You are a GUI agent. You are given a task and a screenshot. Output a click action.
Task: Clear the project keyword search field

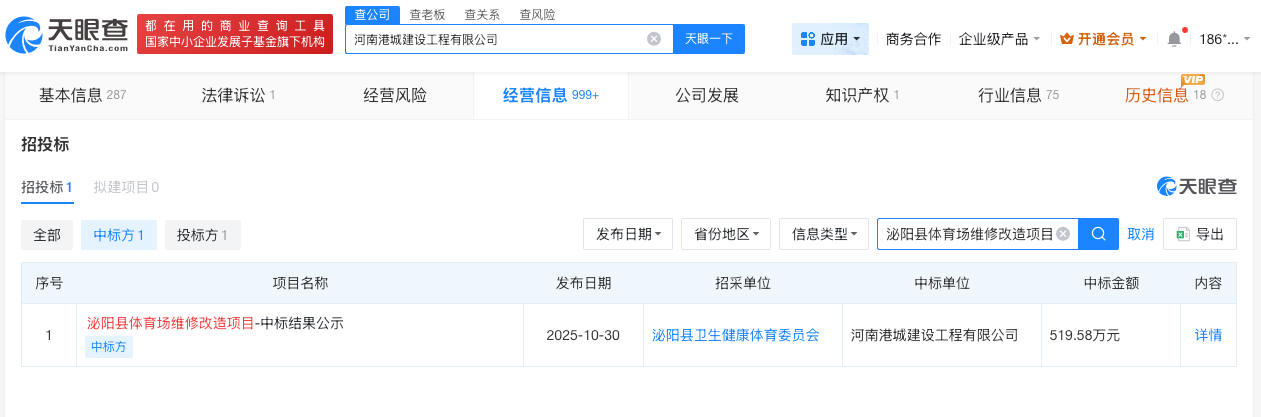1063,234
